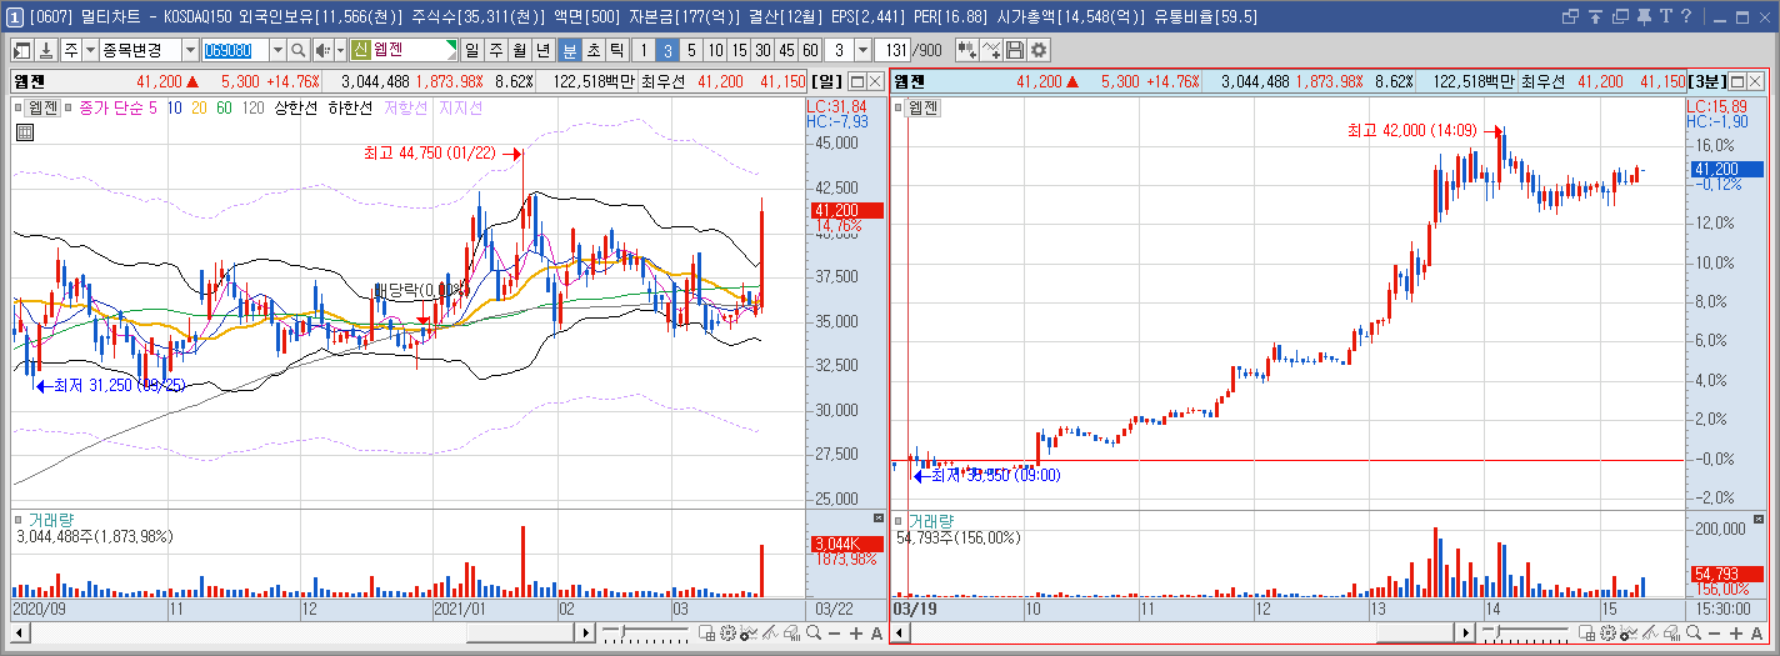Select the 30 minute interval button

[x=763, y=50]
